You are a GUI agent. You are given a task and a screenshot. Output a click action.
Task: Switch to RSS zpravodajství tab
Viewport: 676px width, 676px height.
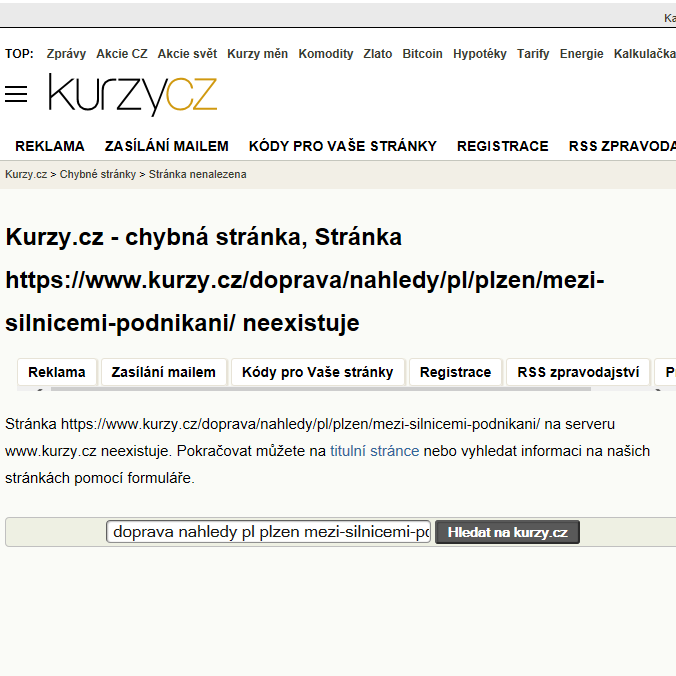[x=578, y=372]
